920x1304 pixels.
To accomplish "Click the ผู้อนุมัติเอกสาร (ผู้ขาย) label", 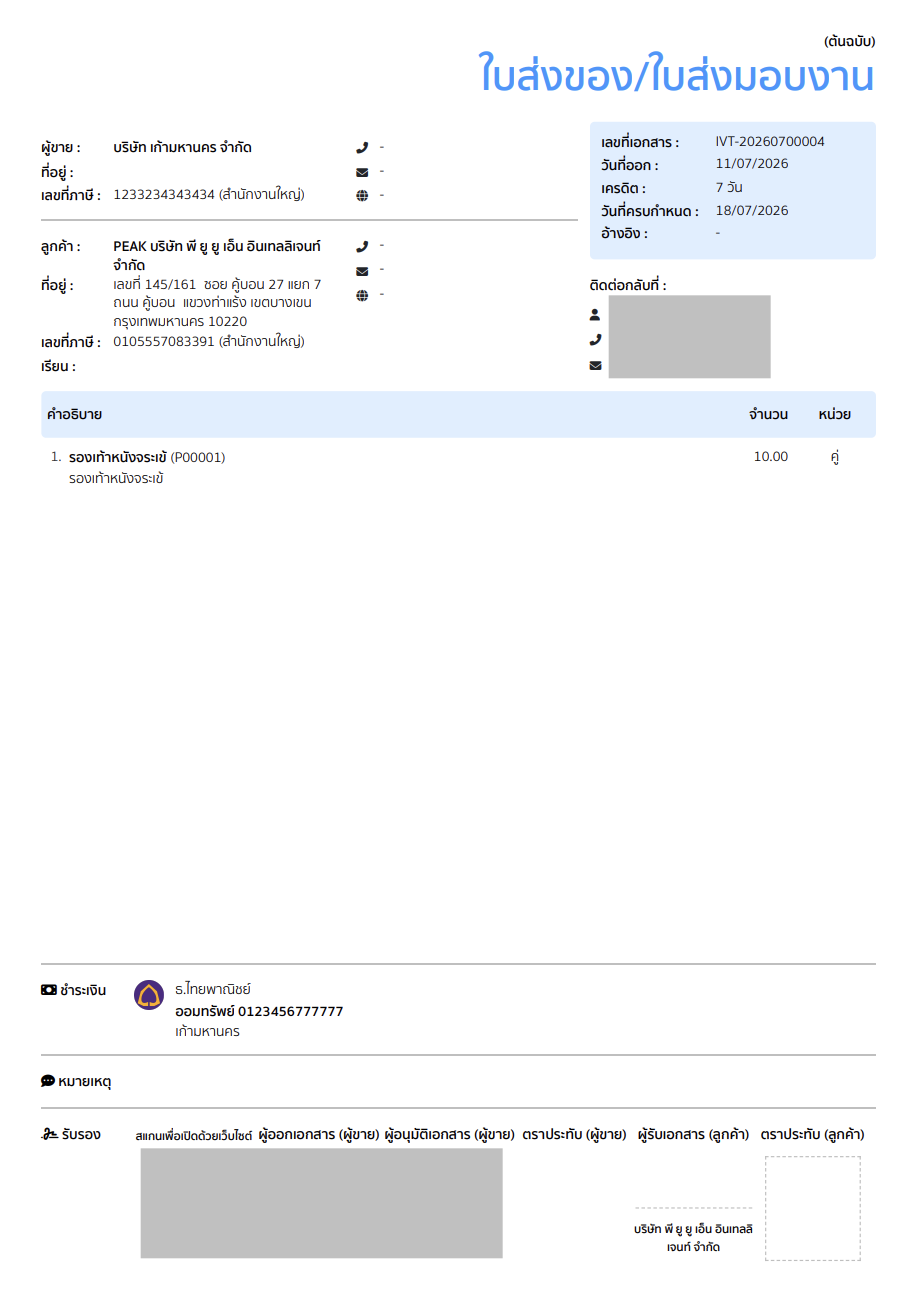I will click(450, 1135).
